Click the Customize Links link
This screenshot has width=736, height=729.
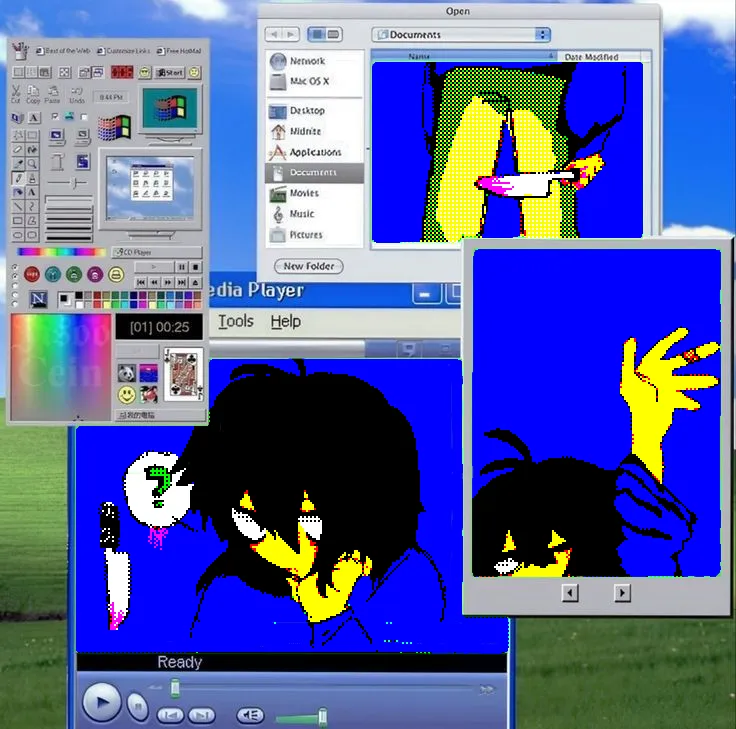[x=123, y=51]
